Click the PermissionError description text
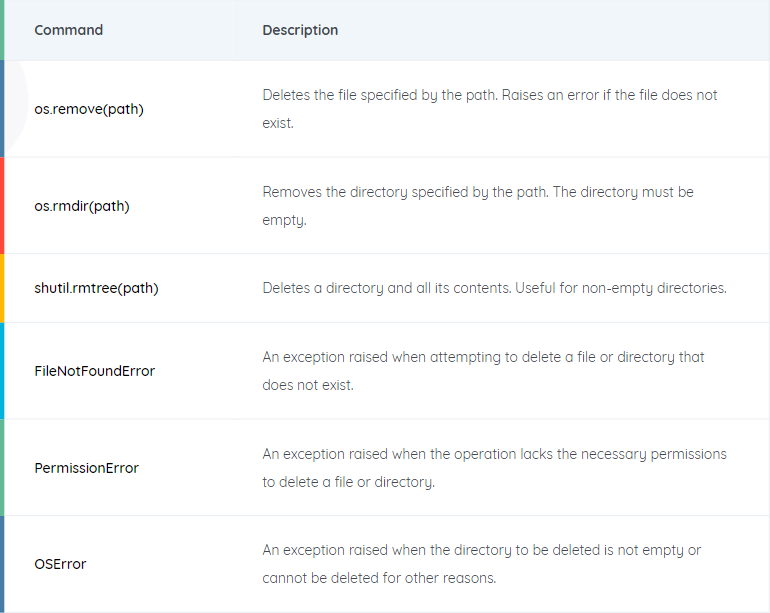770x613 pixels. (495, 468)
